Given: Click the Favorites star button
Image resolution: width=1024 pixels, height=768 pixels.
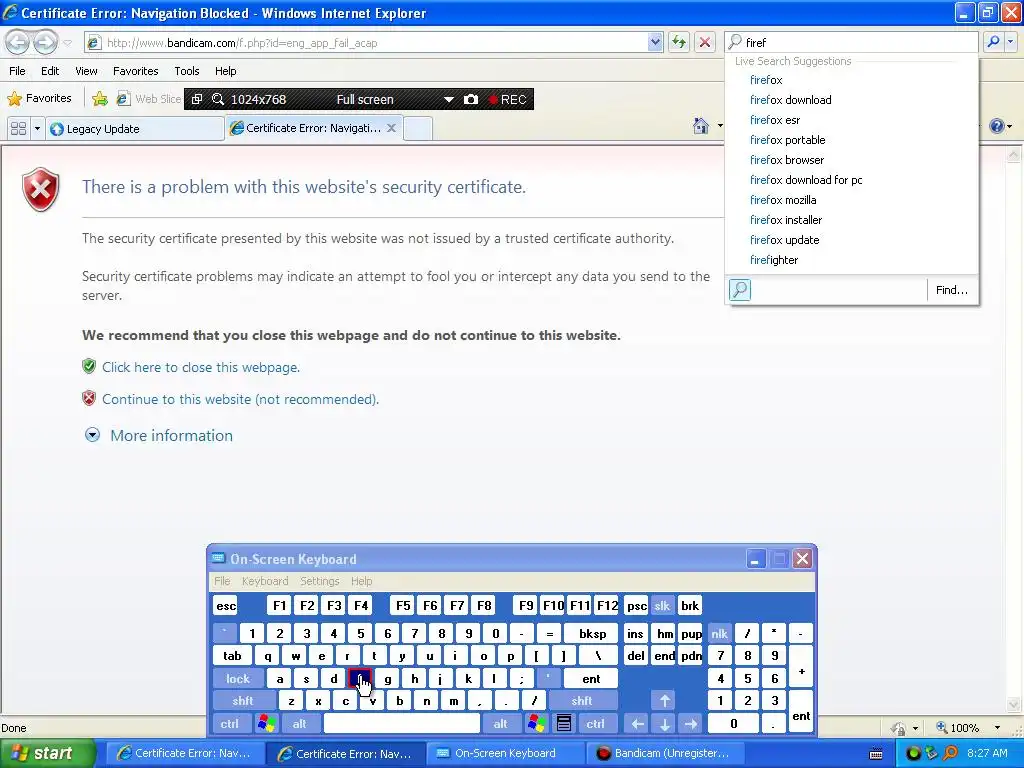Looking at the screenshot, I should tap(39, 99).
